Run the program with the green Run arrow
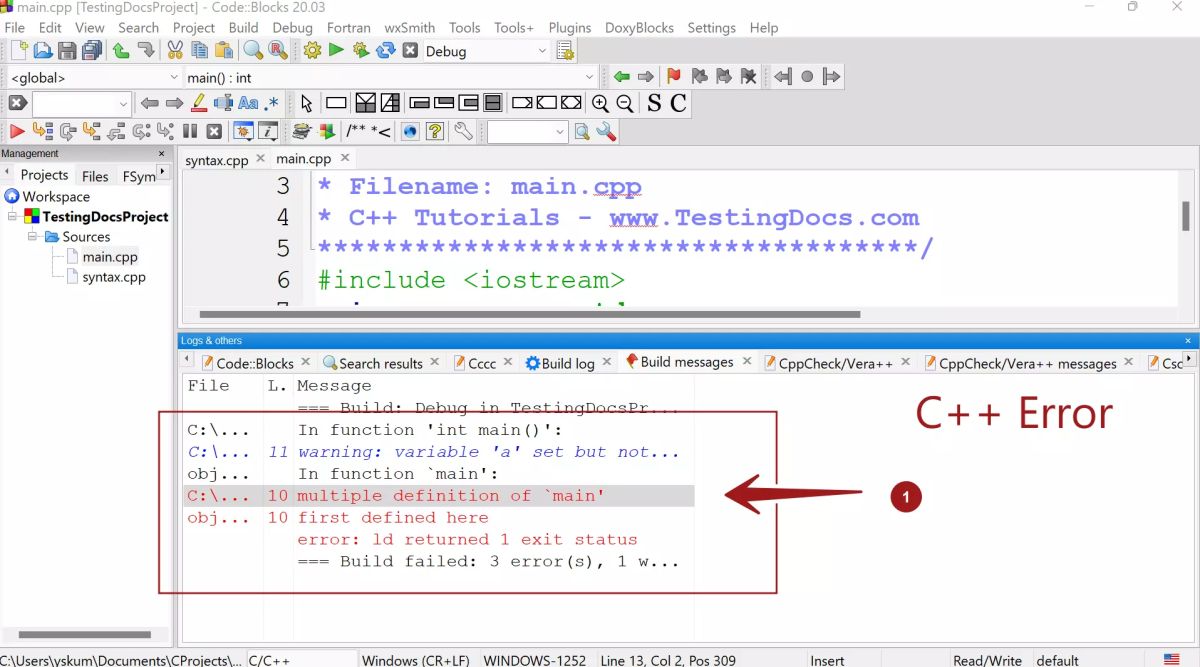Viewport: 1200px width, 667px height. 335,51
